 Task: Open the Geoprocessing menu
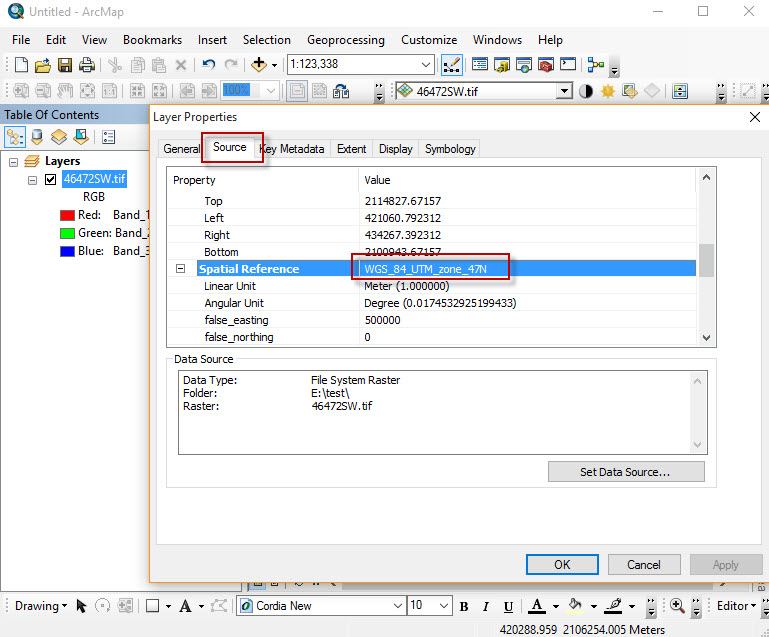pos(346,40)
